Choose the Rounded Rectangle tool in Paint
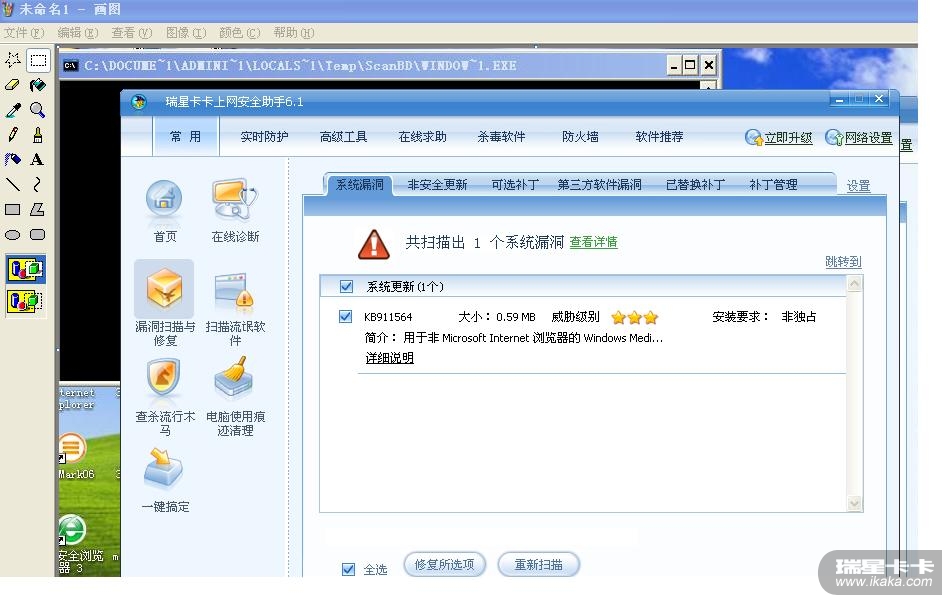952x602 pixels. click(38, 235)
